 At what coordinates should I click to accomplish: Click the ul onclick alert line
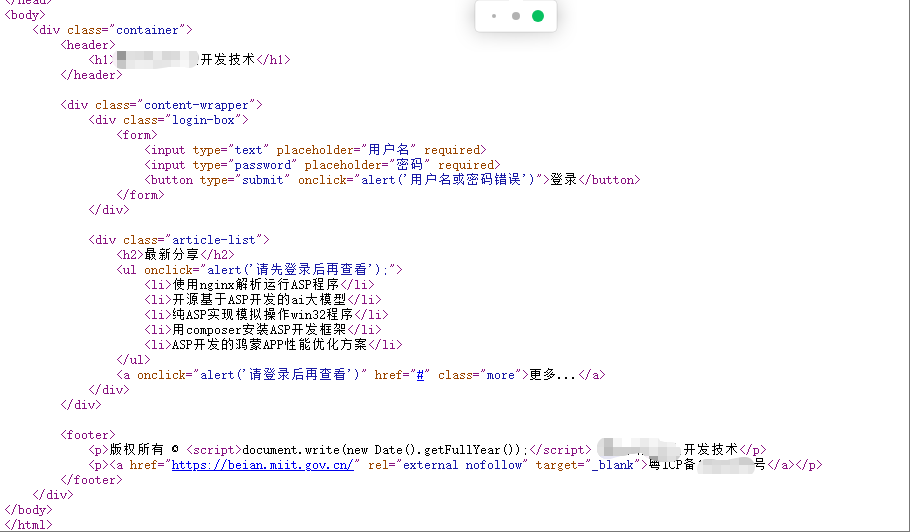coord(259,270)
